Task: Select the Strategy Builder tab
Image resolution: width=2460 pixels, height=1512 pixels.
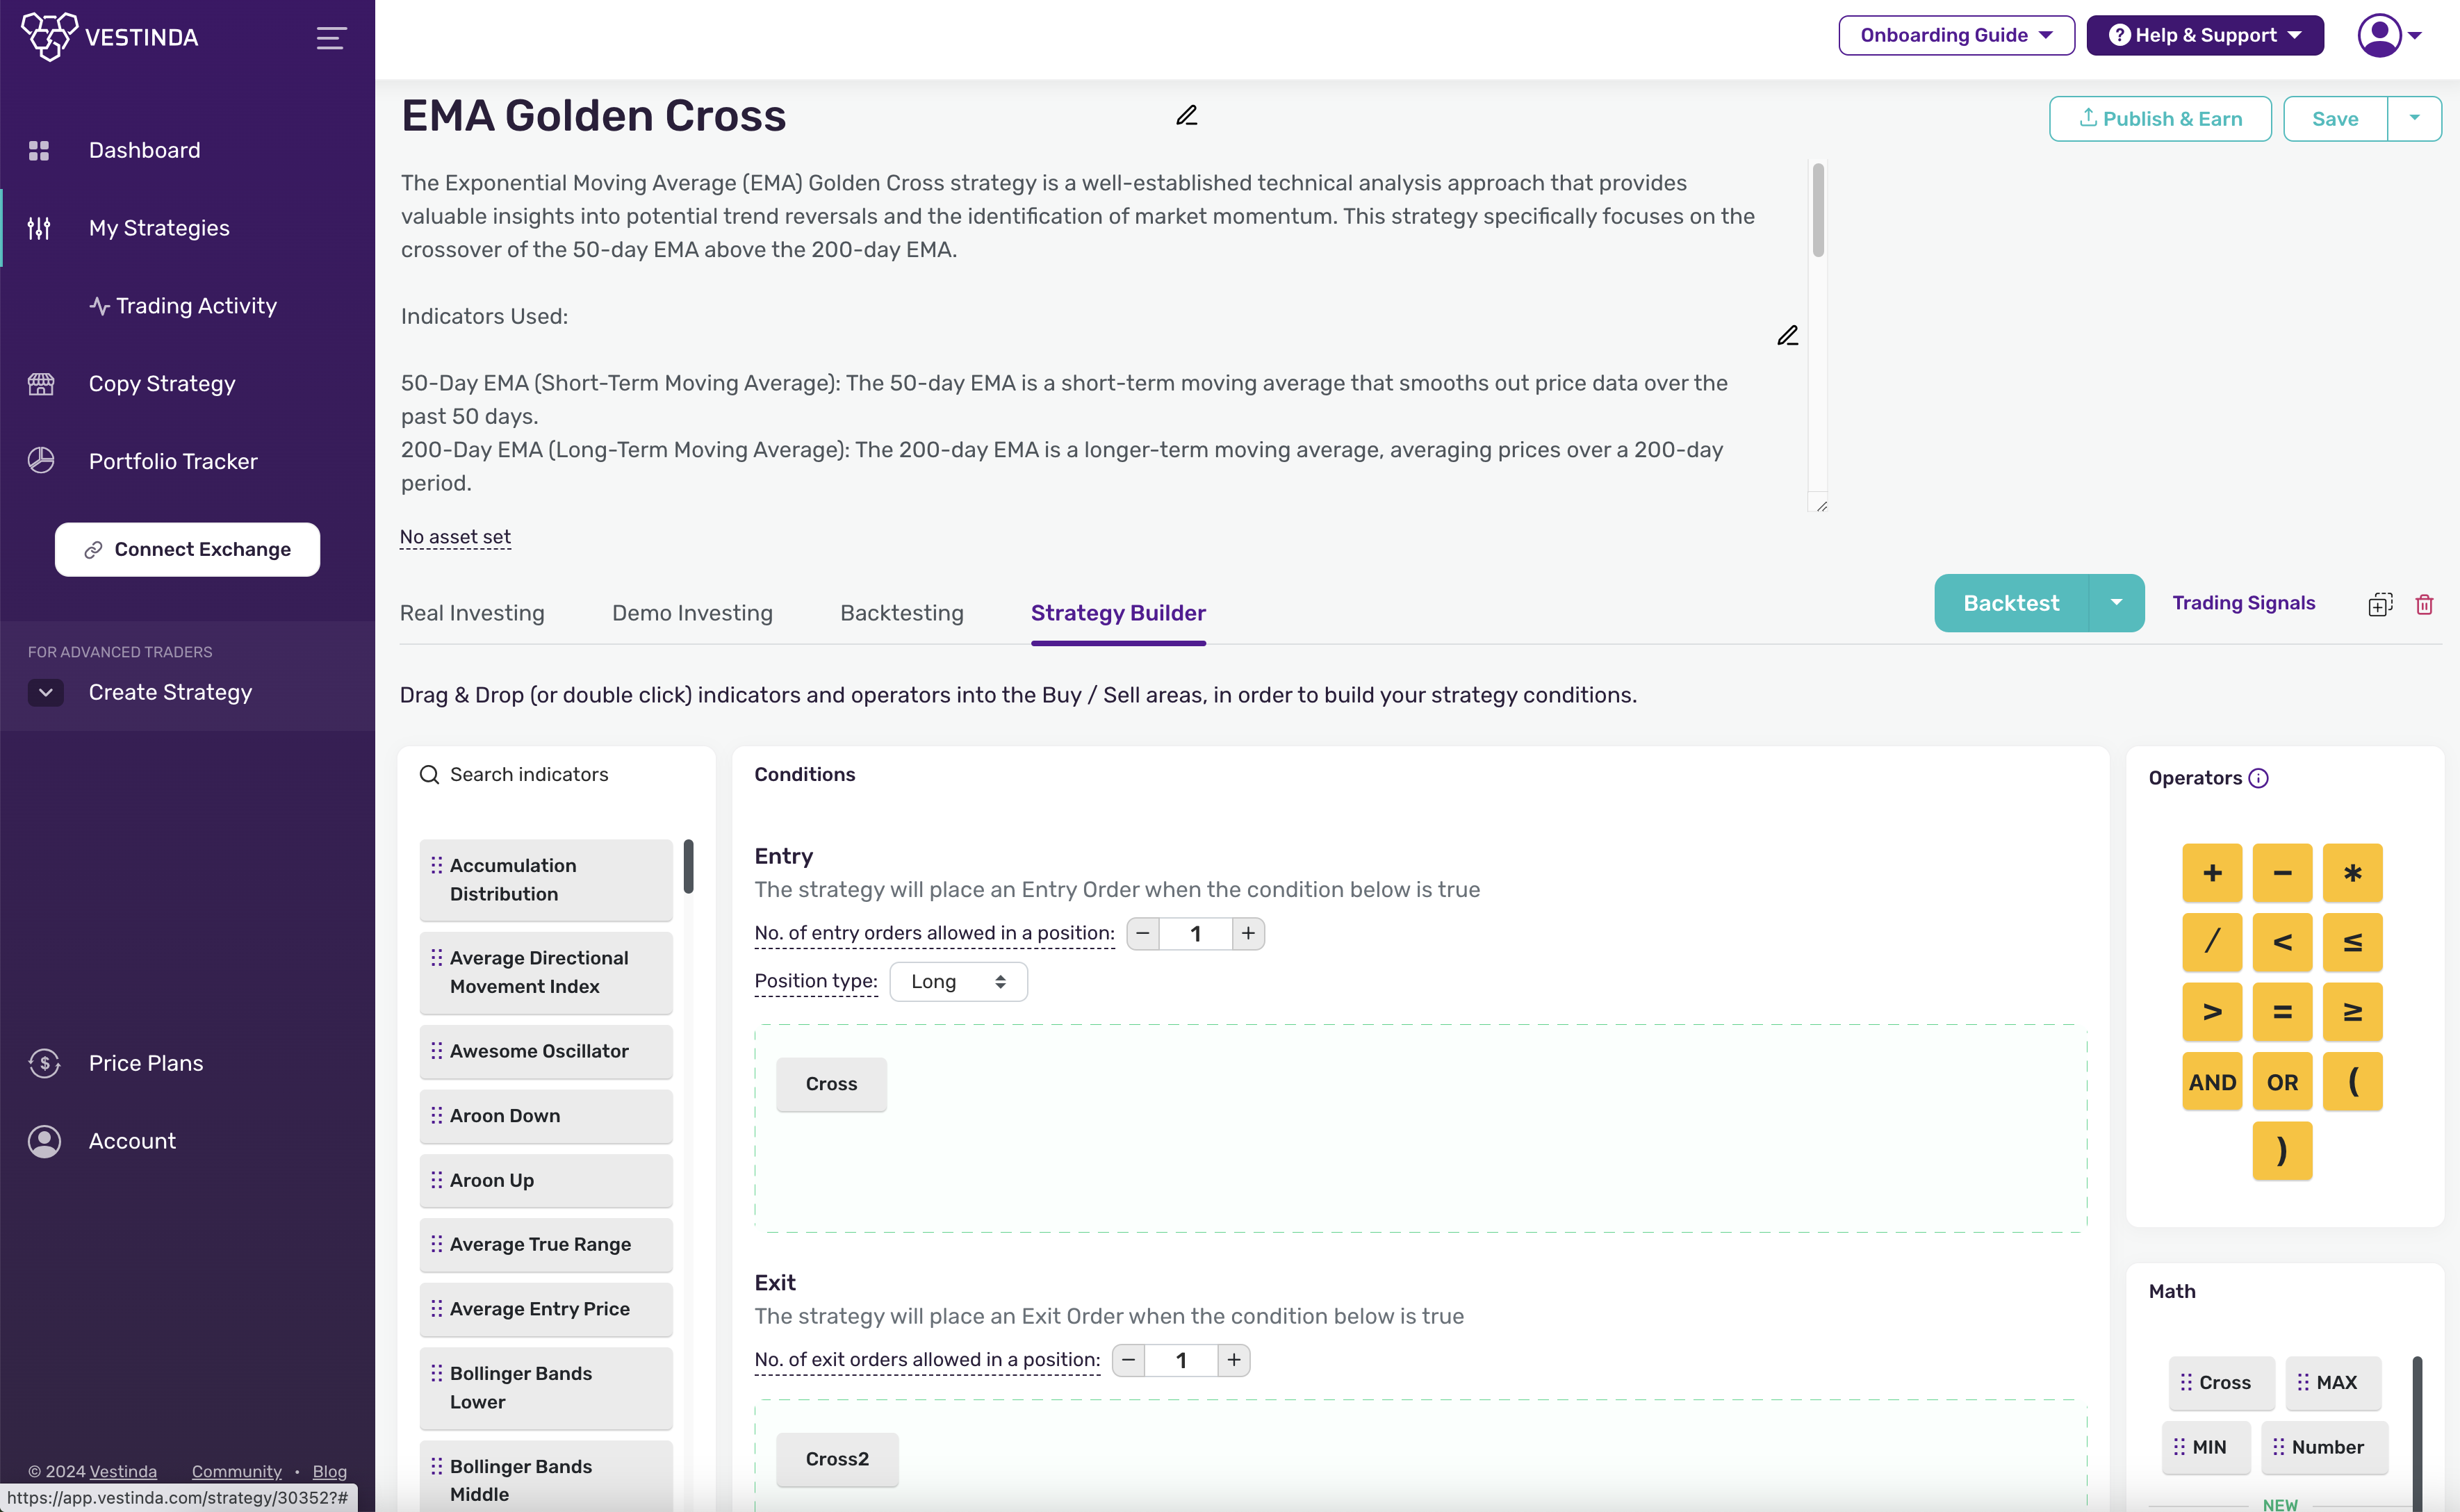Action: click(x=1118, y=613)
